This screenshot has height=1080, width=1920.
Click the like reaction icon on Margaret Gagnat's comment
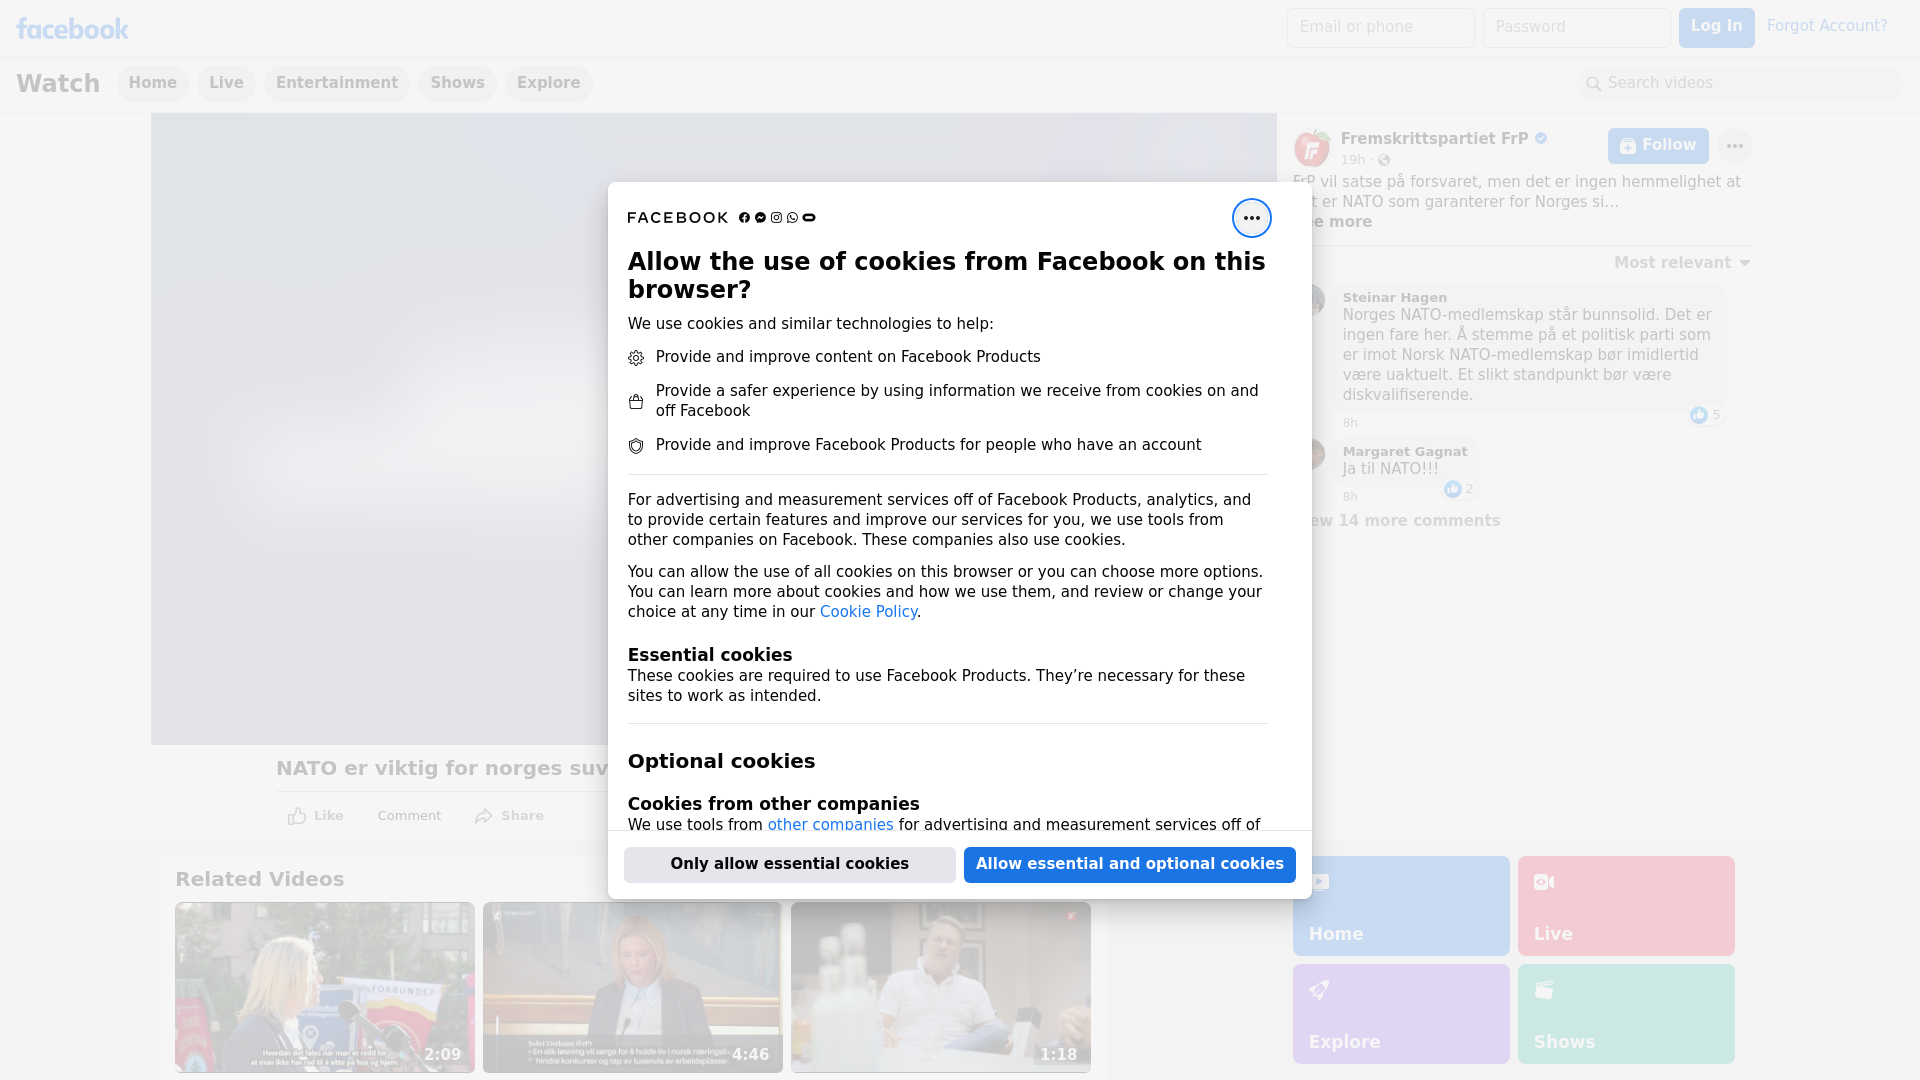click(1453, 489)
